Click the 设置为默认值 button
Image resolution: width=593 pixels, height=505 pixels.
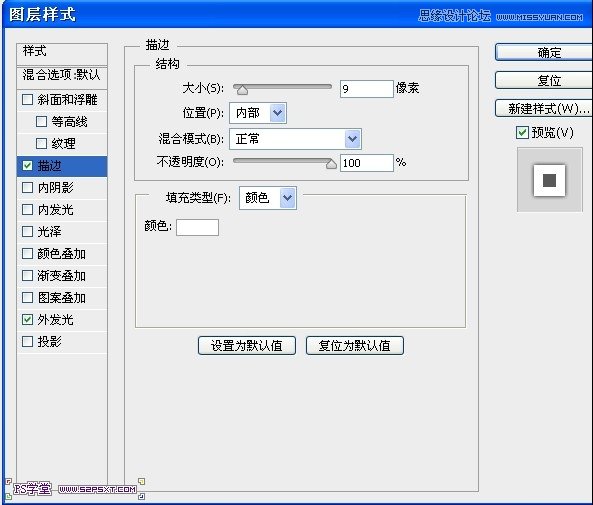(247, 345)
